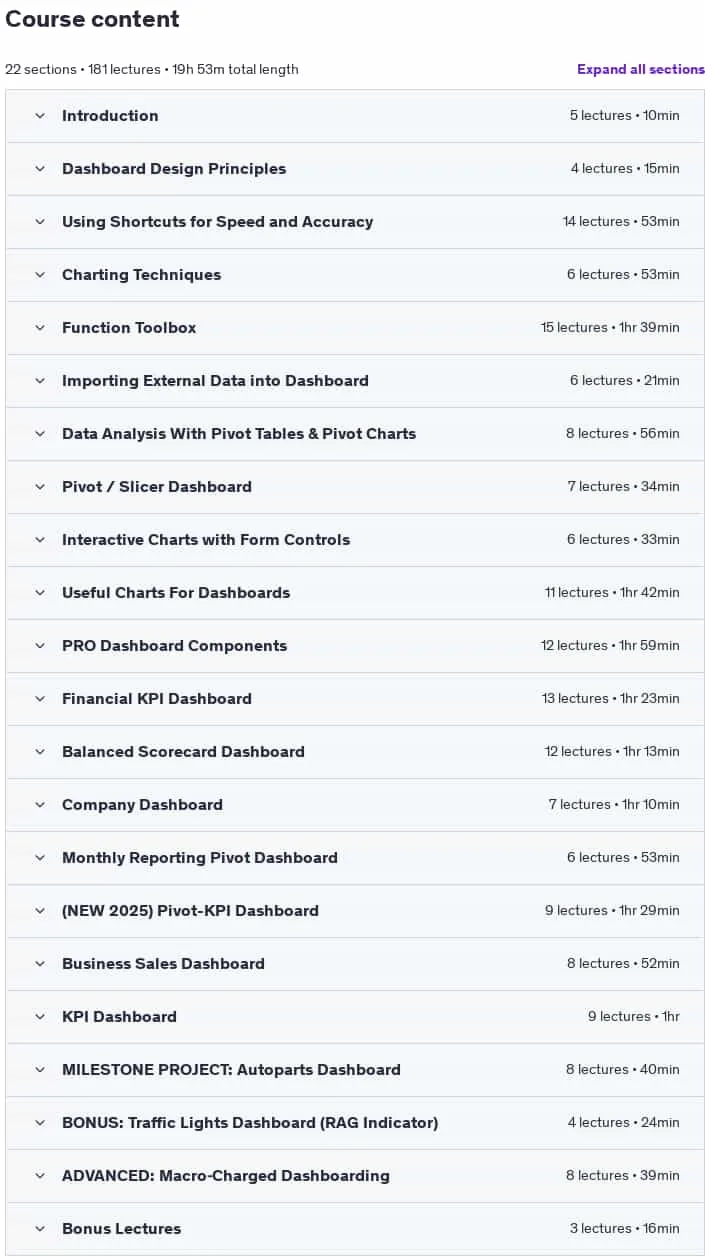Viewport: 705px width, 1256px height.
Task: Expand the Charting Techniques chevron arrow
Action: [40, 275]
